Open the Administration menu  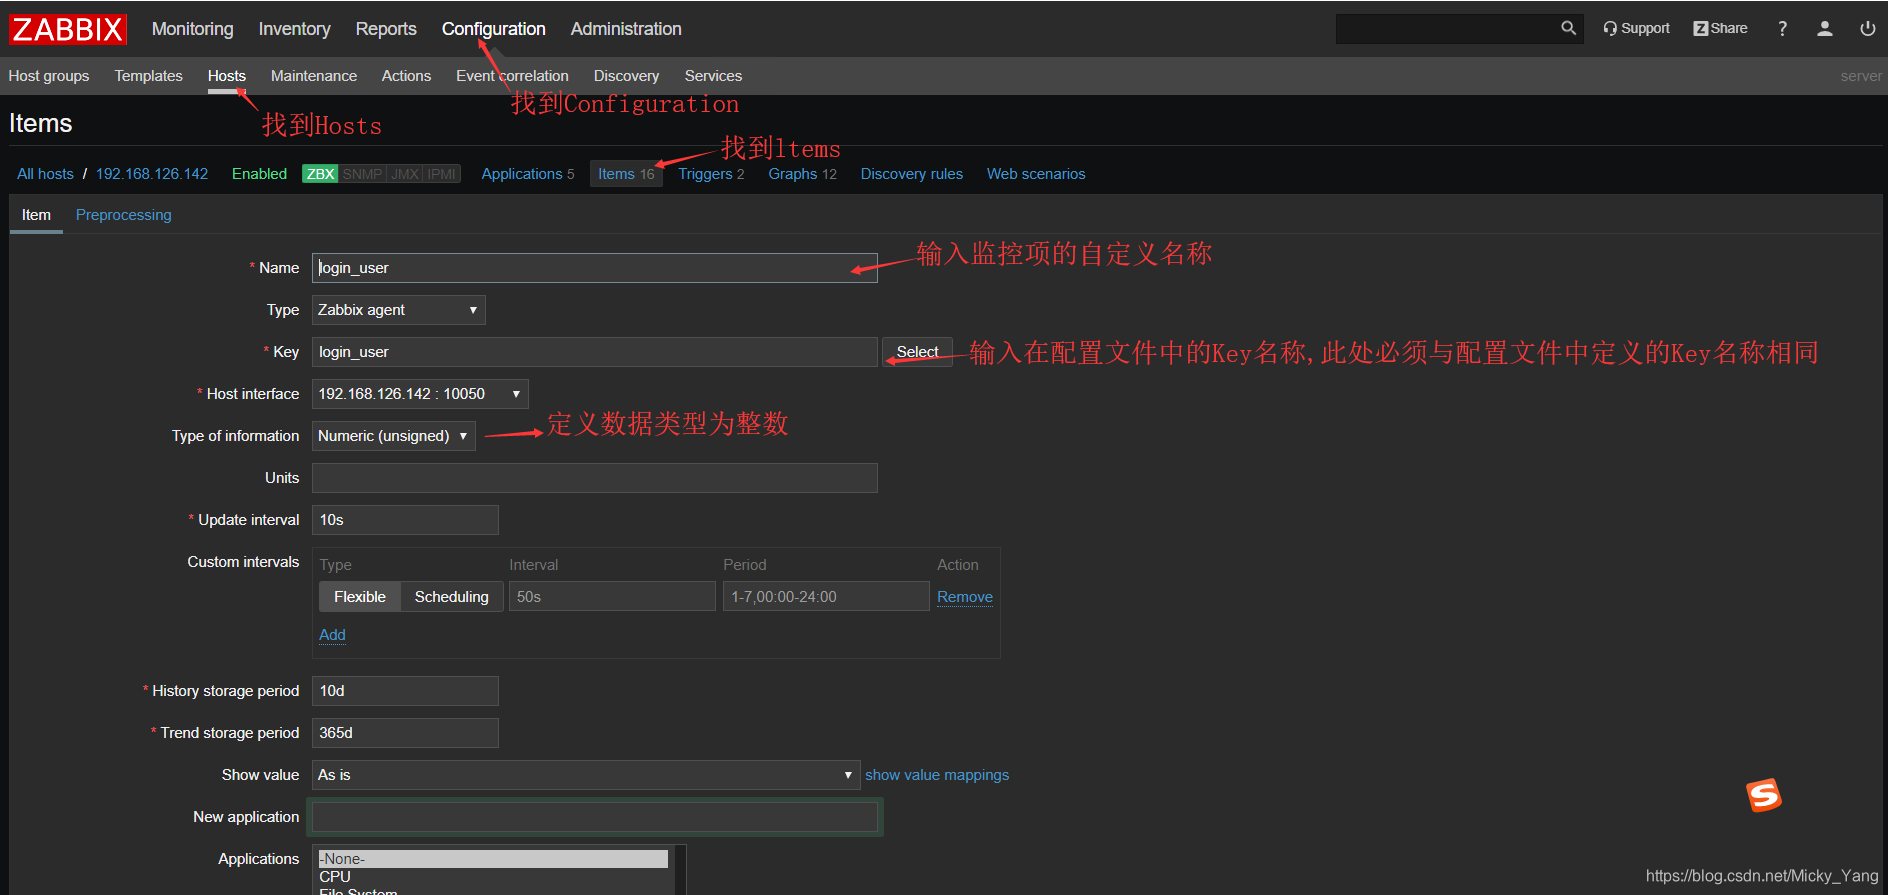(x=626, y=29)
